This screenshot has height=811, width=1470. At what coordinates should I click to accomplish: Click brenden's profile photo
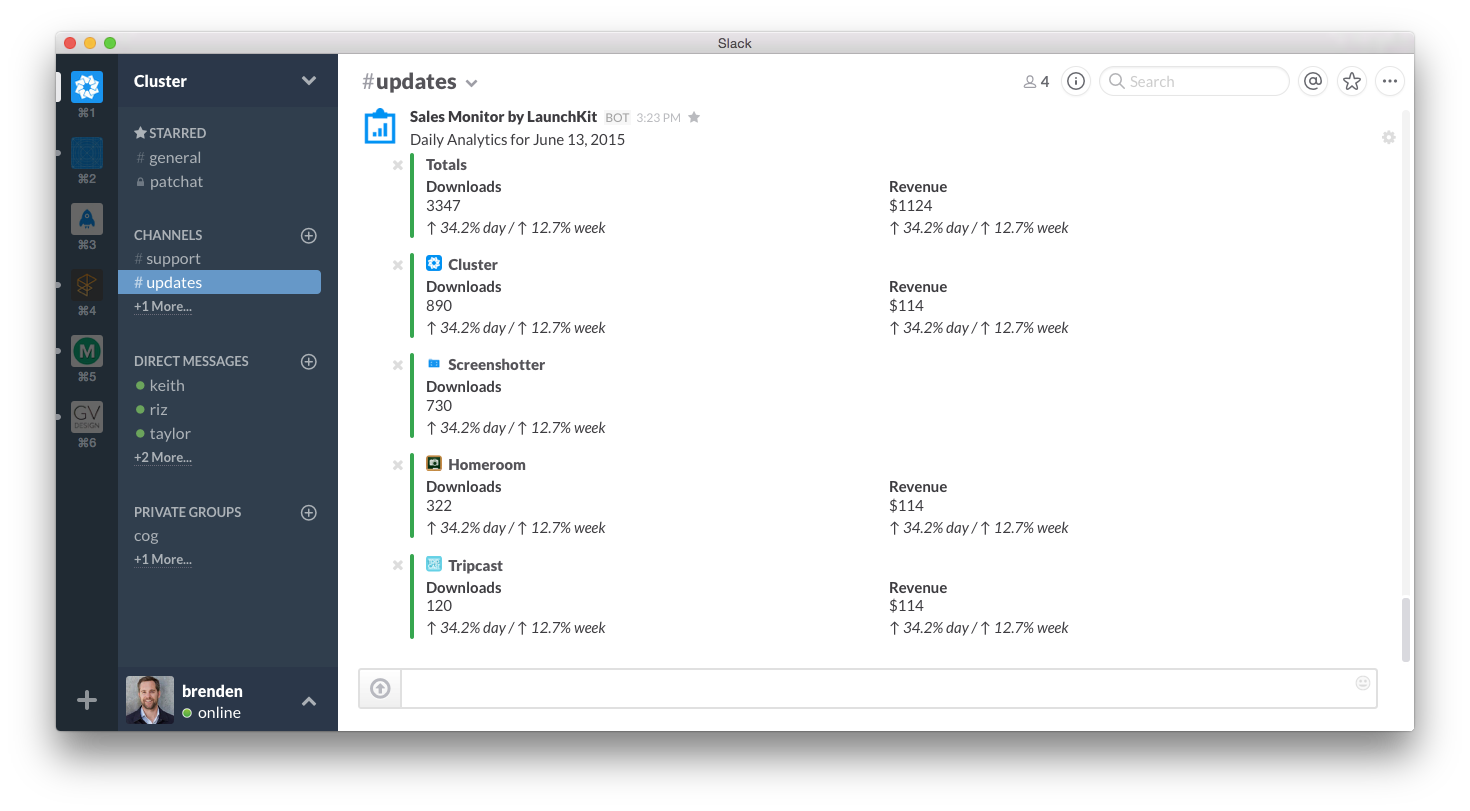tap(150, 700)
